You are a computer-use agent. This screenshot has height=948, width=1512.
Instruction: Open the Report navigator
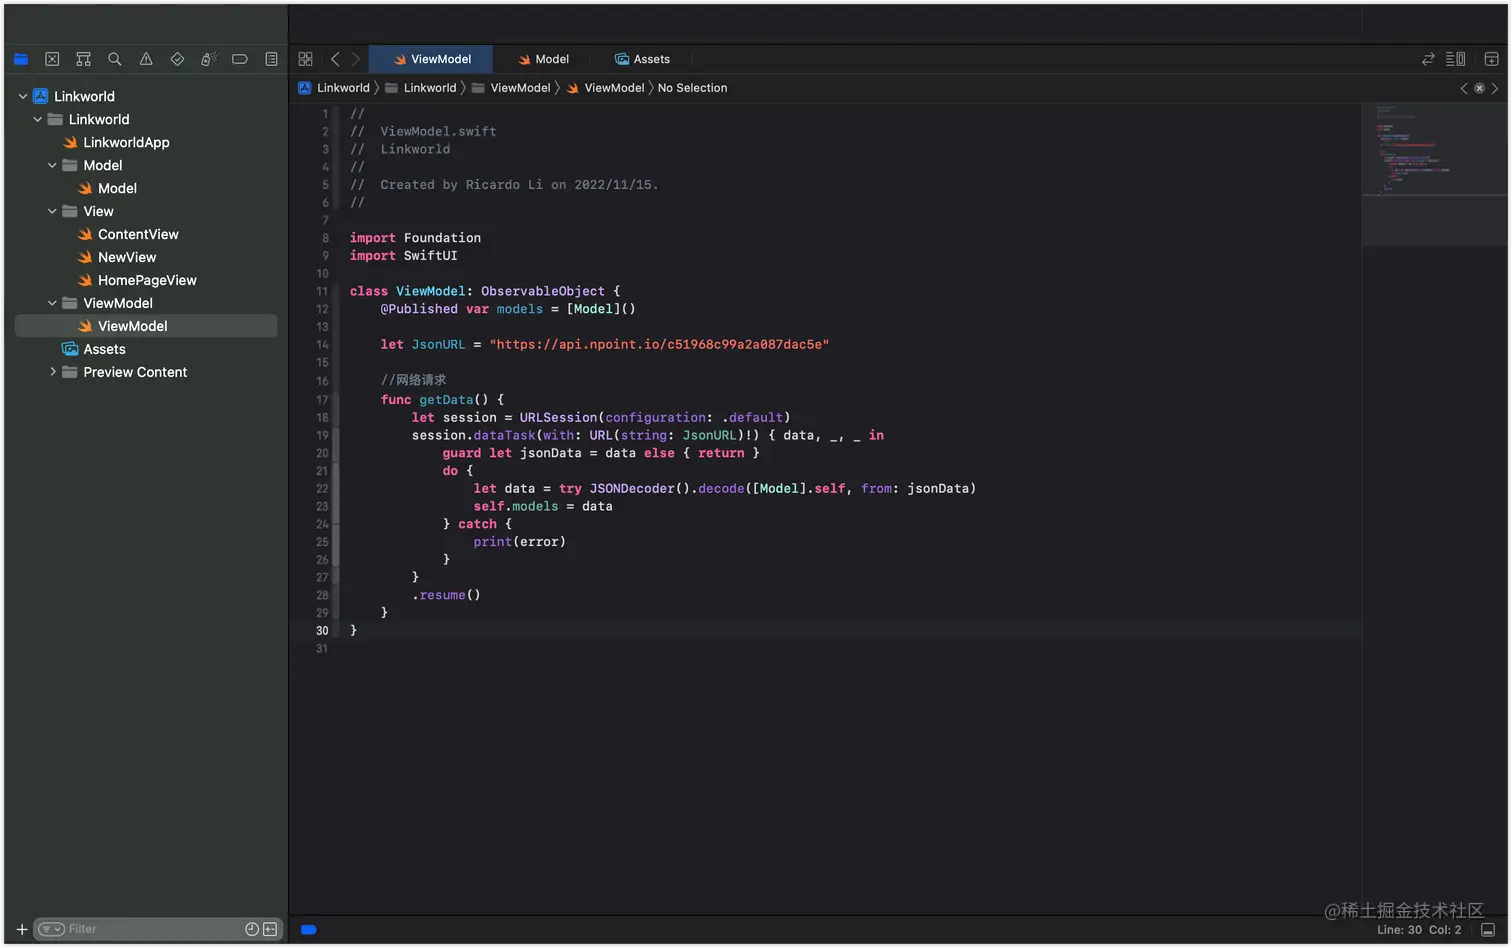point(271,59)
